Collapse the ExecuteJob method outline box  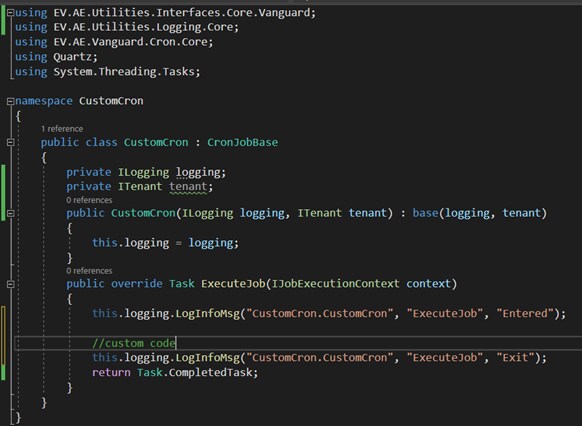[10, 284]
